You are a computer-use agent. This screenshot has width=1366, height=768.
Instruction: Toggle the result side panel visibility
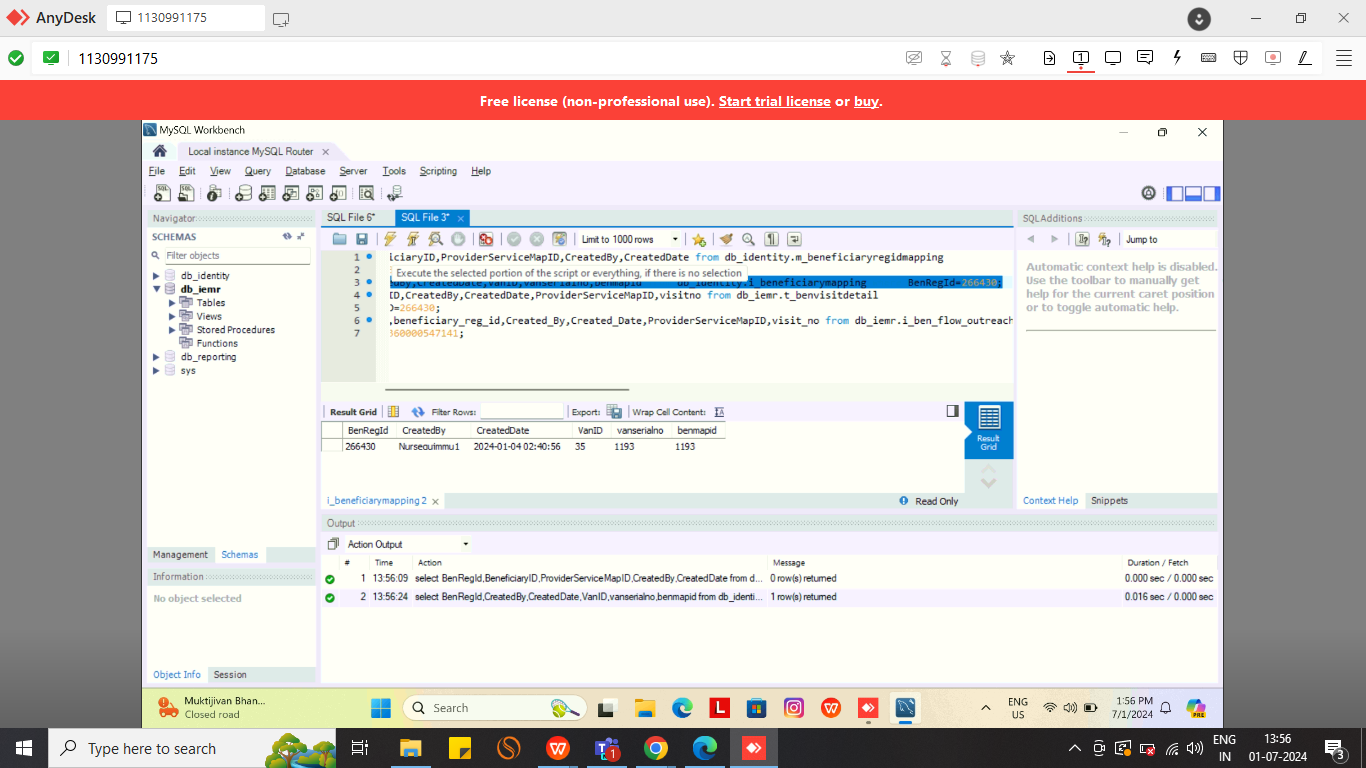tap(952, 411)
